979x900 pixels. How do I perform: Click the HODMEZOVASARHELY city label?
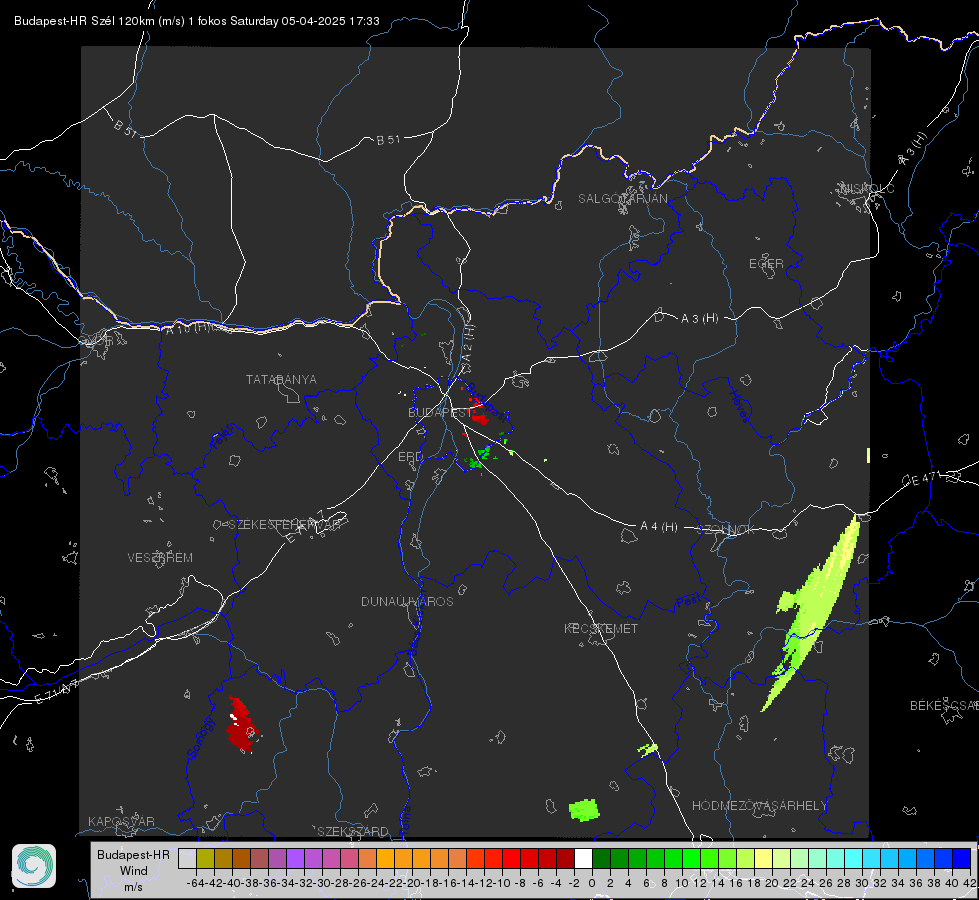[759, 806]
